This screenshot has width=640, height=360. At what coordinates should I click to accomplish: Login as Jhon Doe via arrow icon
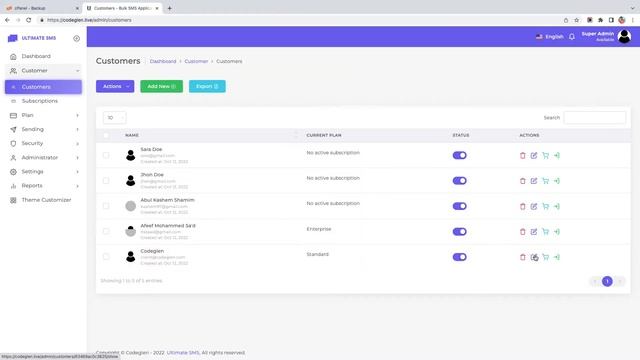(557, 181)
